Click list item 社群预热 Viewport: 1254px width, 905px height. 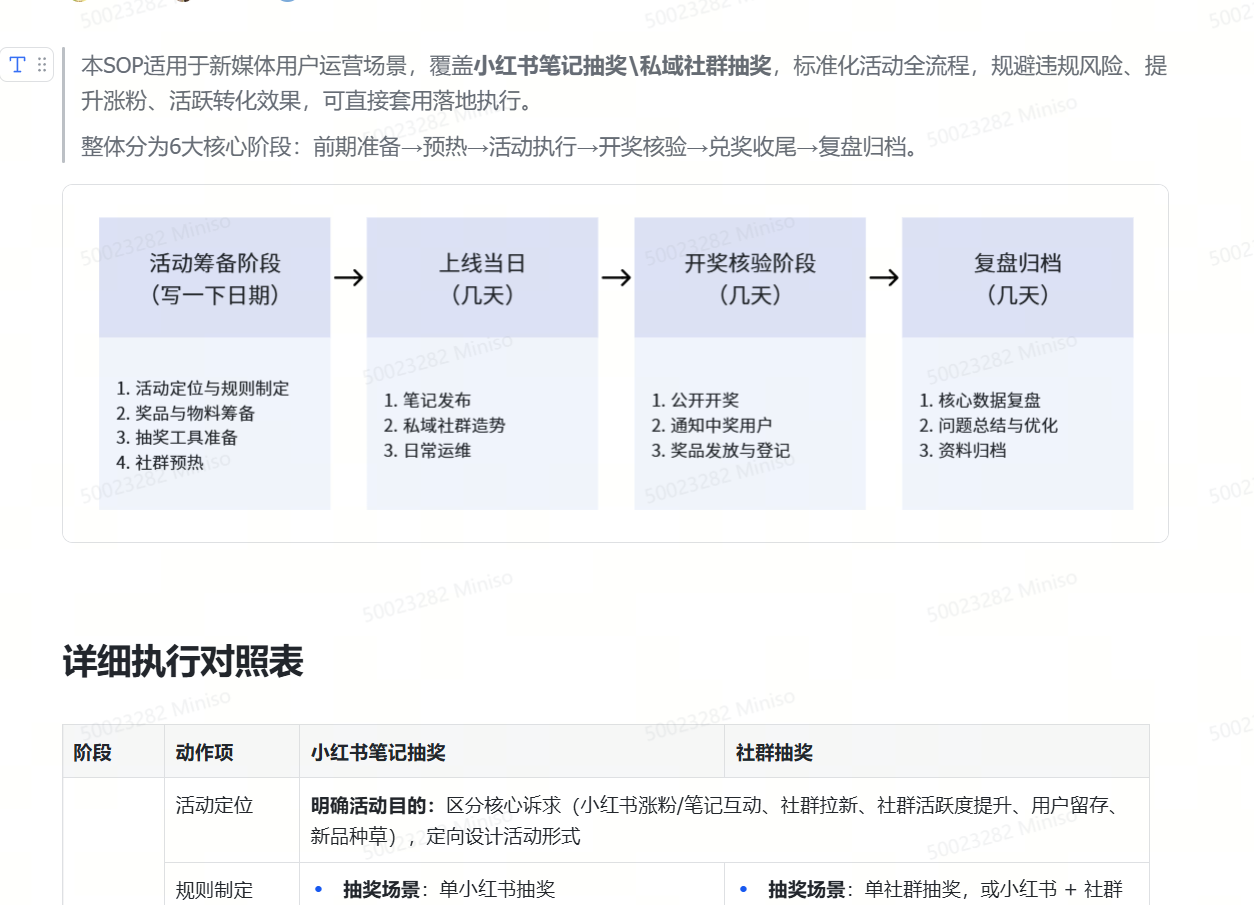pos(160,463)
